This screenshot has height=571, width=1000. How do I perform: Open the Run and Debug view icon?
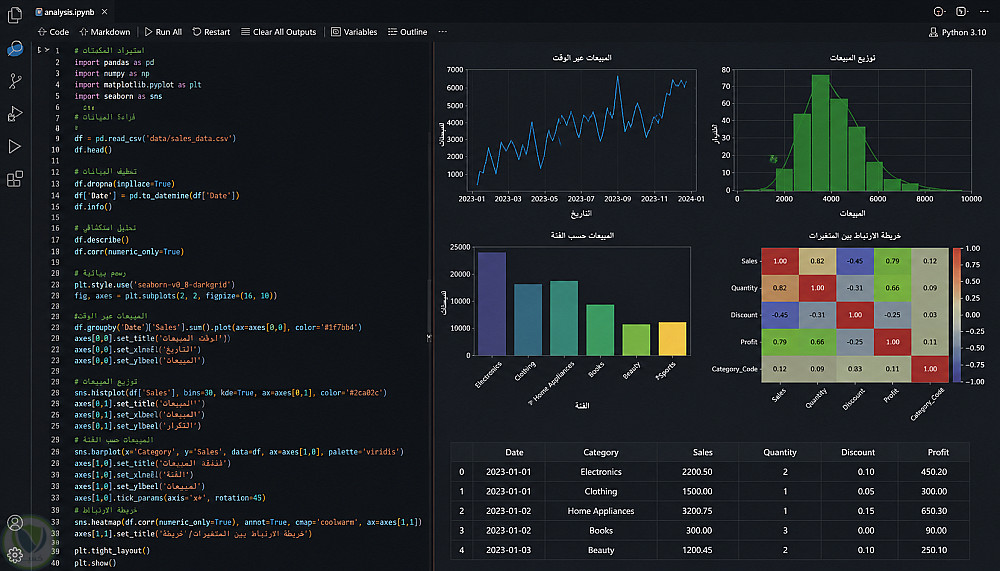pos(15,114)
